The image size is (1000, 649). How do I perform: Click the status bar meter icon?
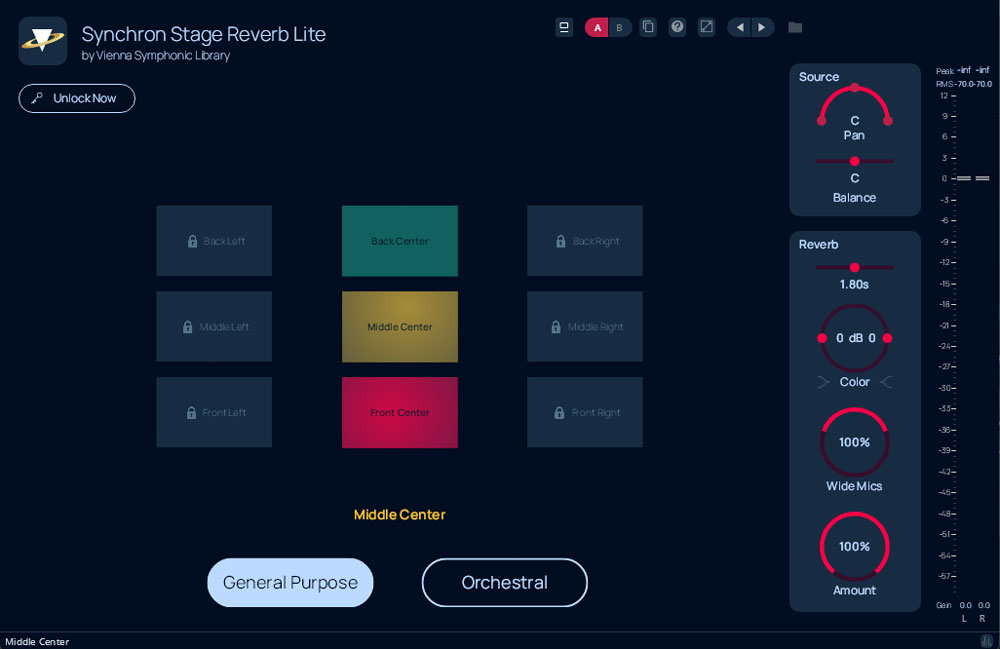click(x=987, y=641)
